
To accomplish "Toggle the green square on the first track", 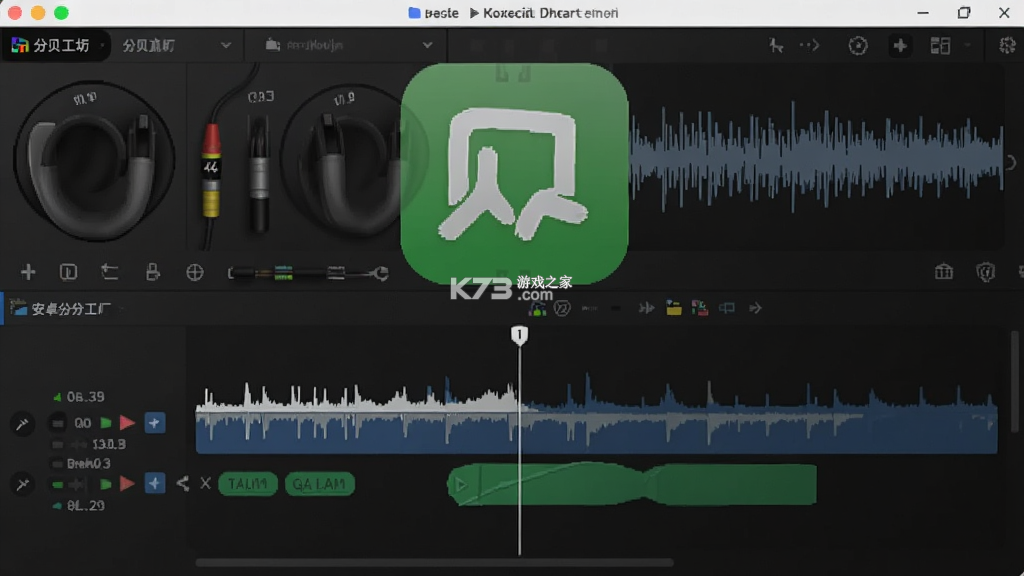I will (x=105, y=423).
